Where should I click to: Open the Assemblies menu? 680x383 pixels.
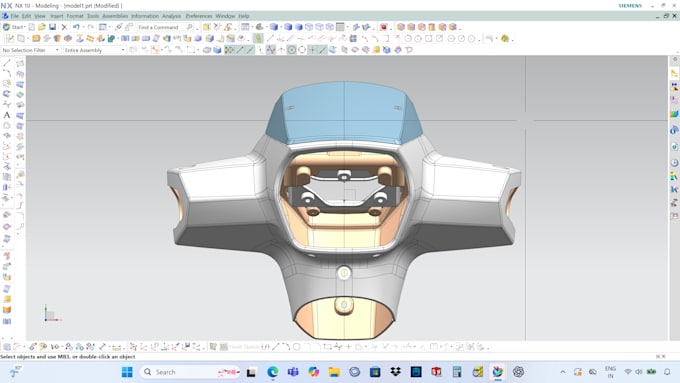click(x=115, y=16)
